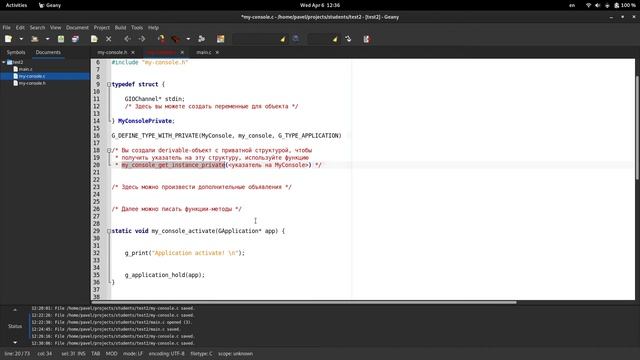The height and width of the screenshot is (360, 640).
Task: Quit Geany with toolbar exit icon
Action: click(367, 39)
